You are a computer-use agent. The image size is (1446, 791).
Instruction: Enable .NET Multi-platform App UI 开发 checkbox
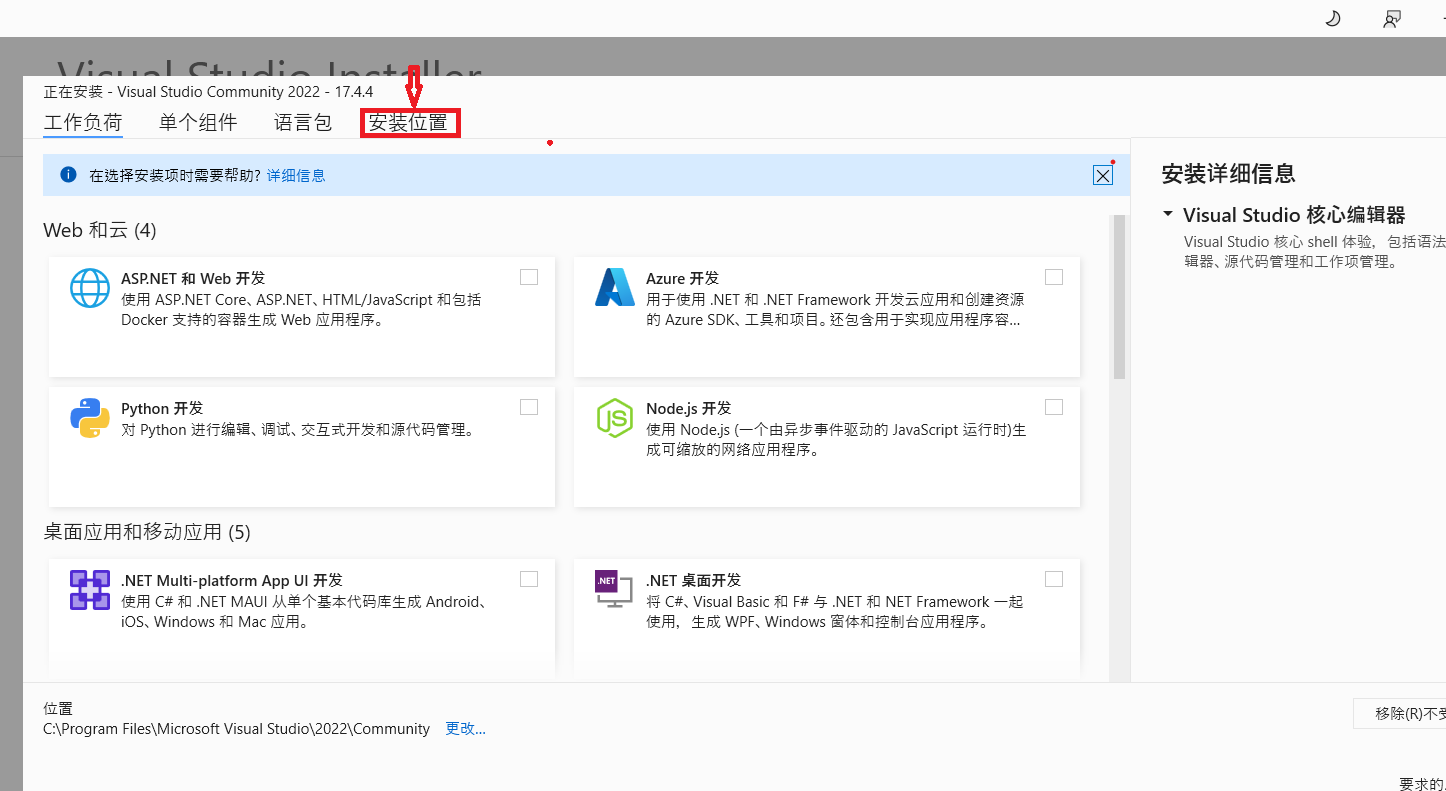point(529,579)
